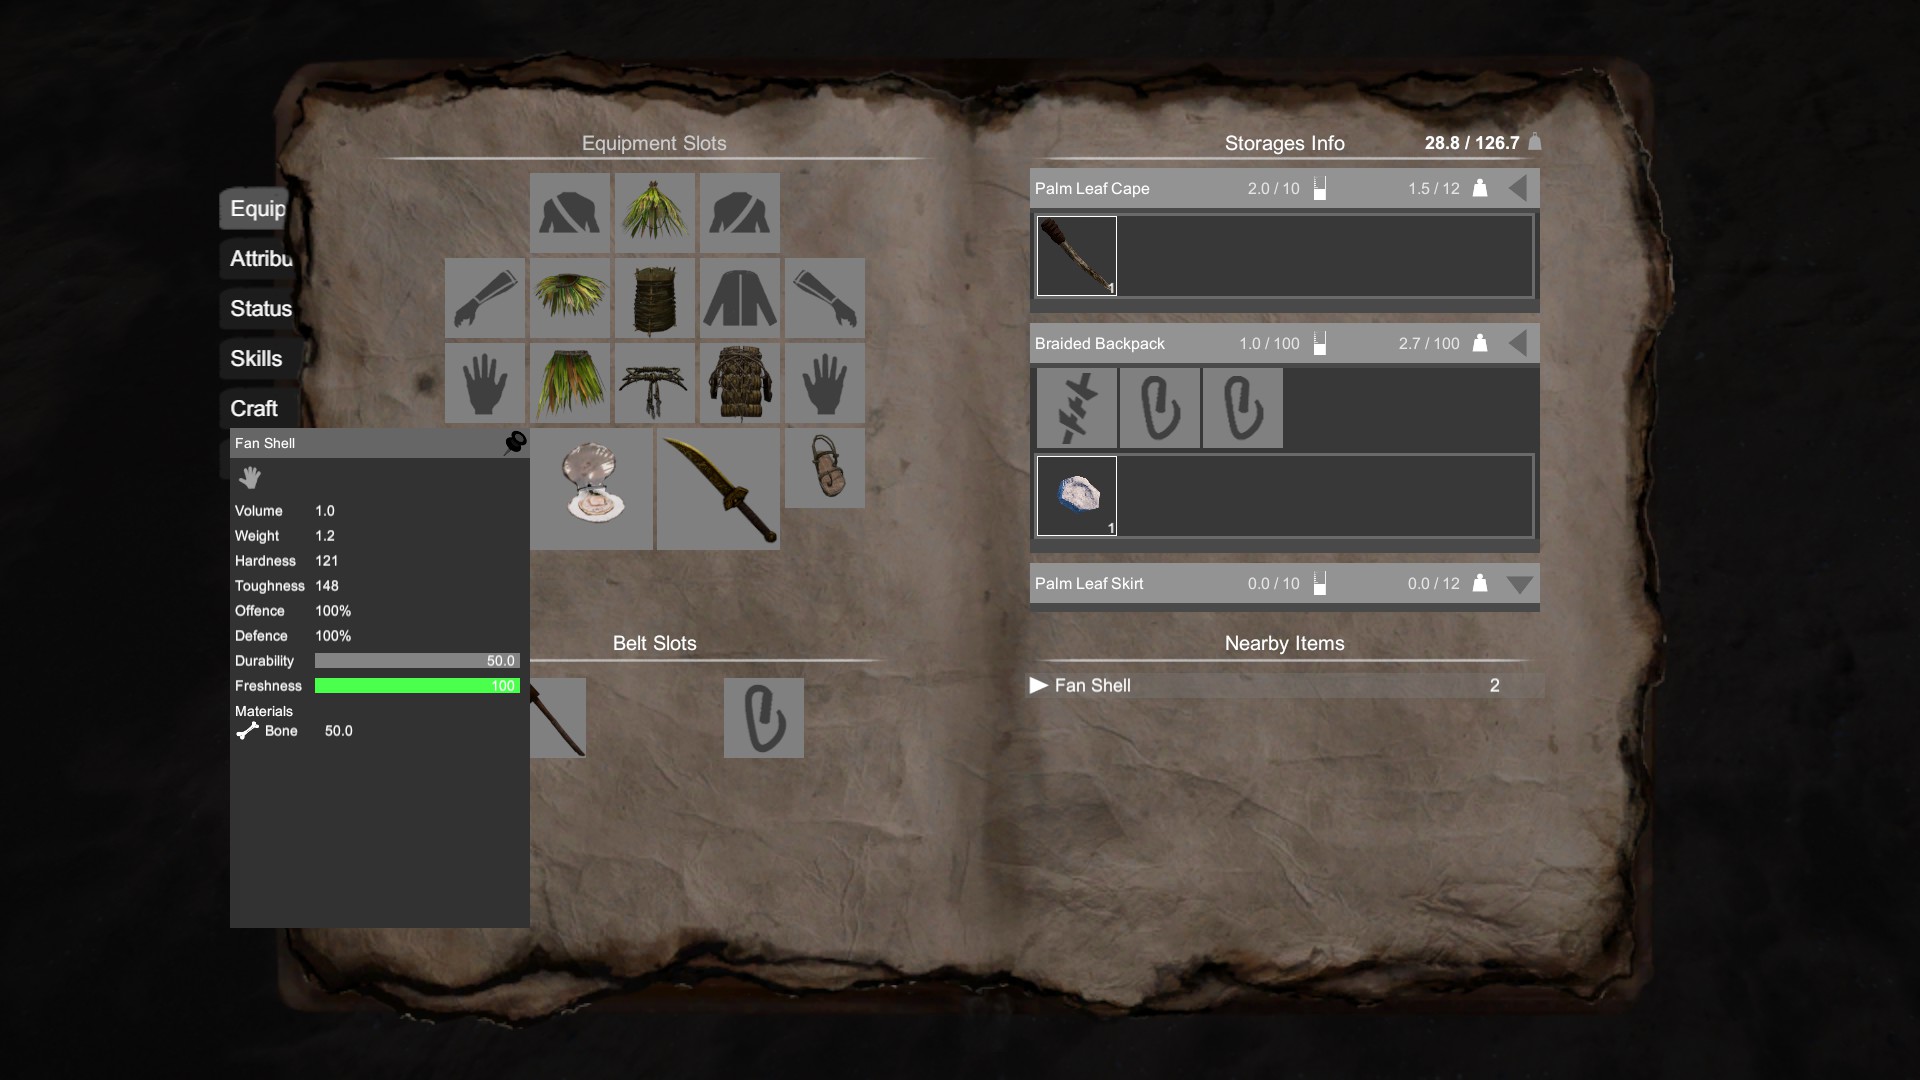Click the Equip tab button

click(256, 208)
